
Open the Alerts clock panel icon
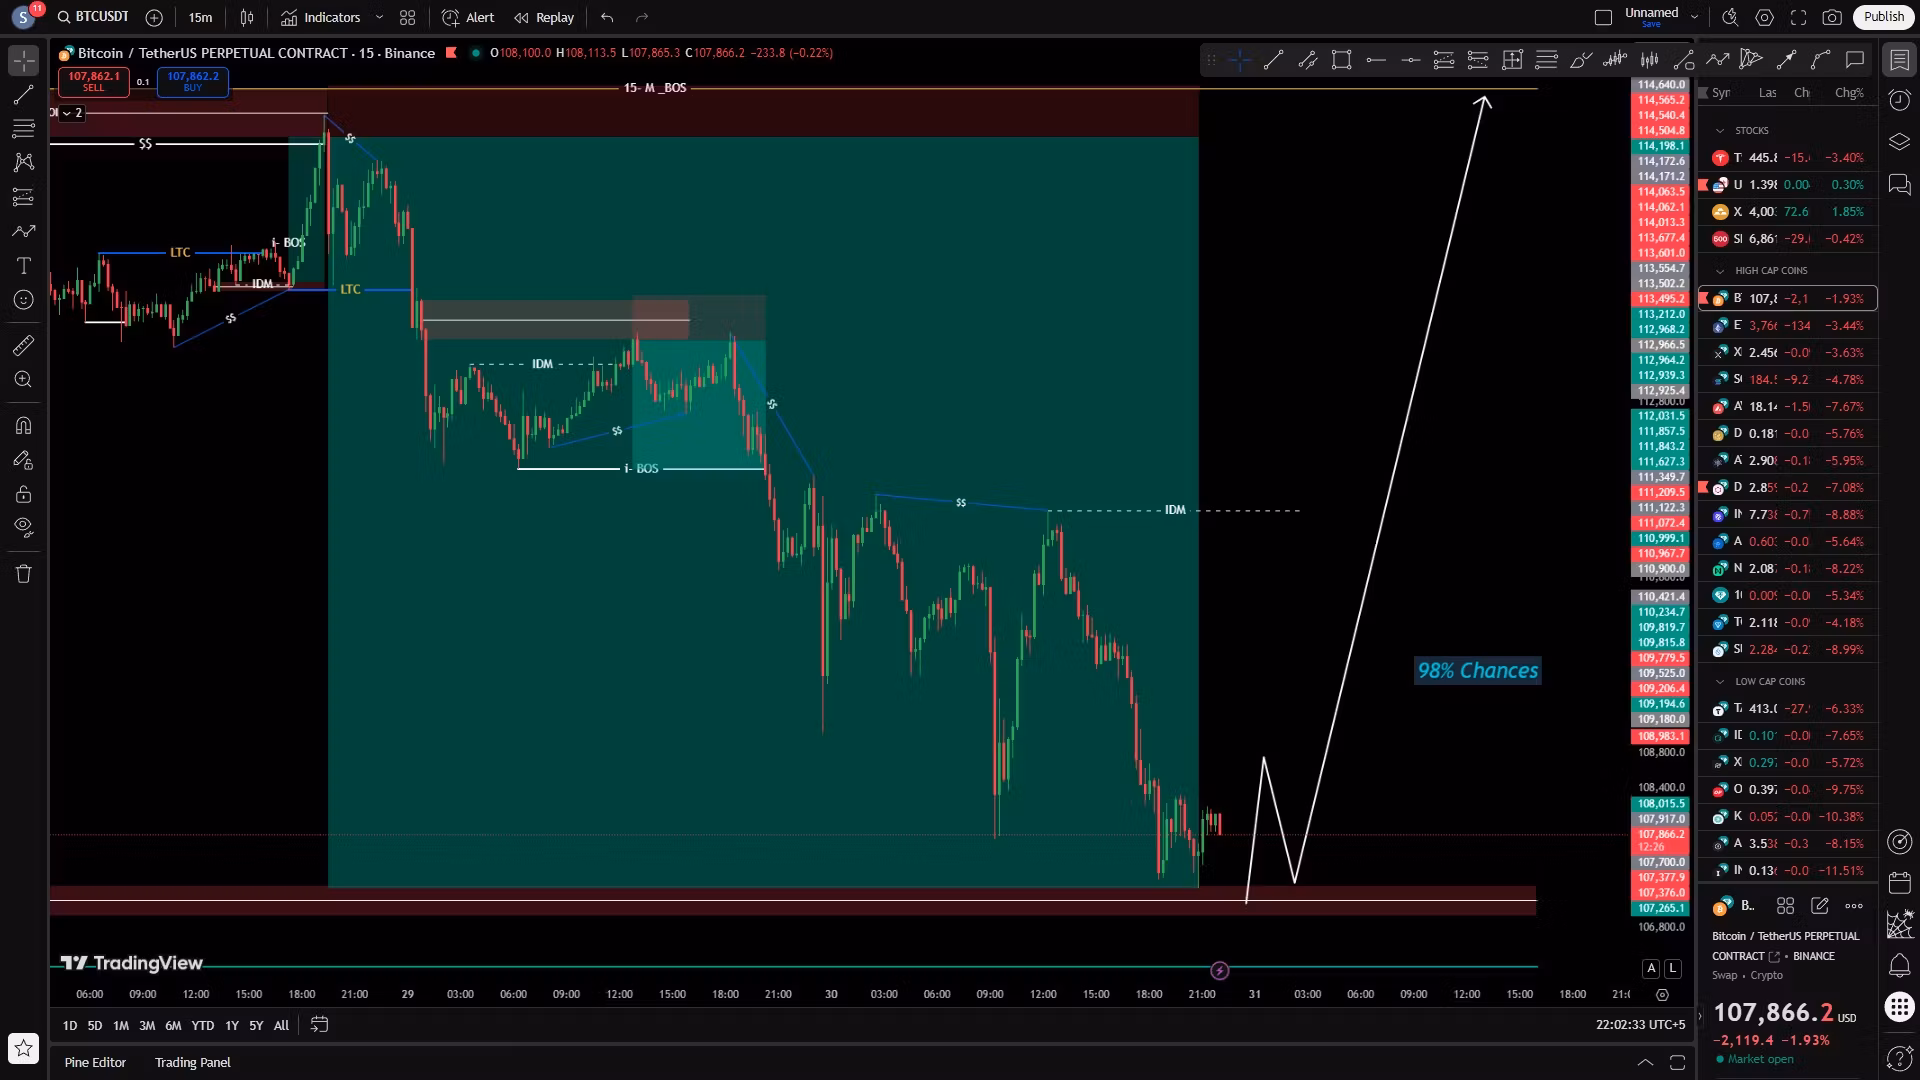coord(1899,100)
